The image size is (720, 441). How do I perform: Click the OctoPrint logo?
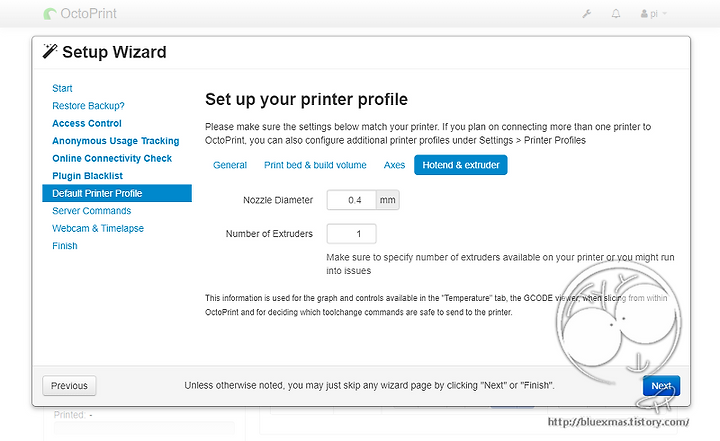coord(80,14)
